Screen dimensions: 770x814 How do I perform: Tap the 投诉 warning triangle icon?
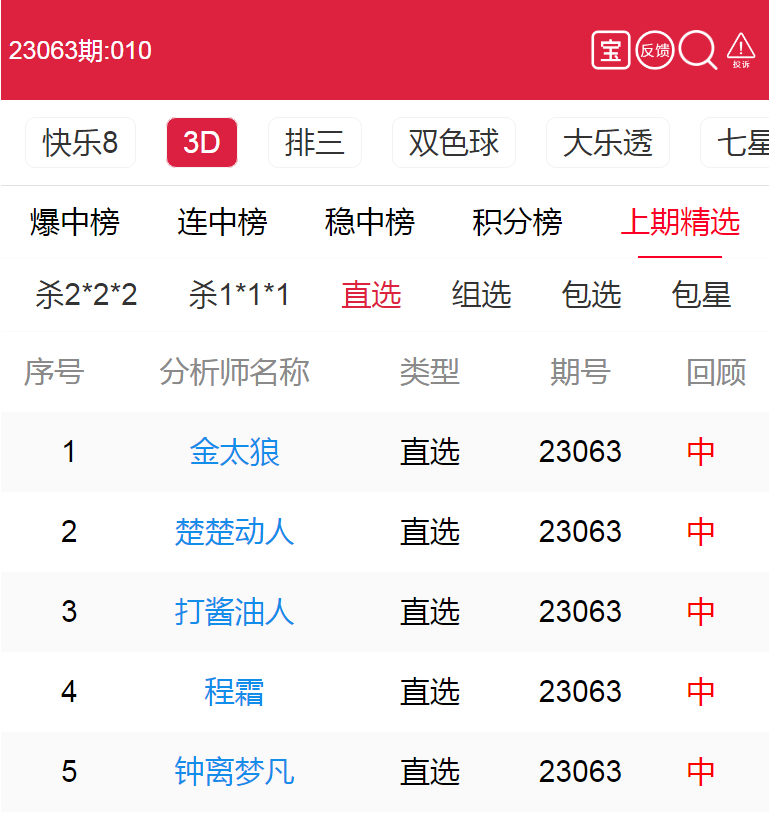(741, 50)
